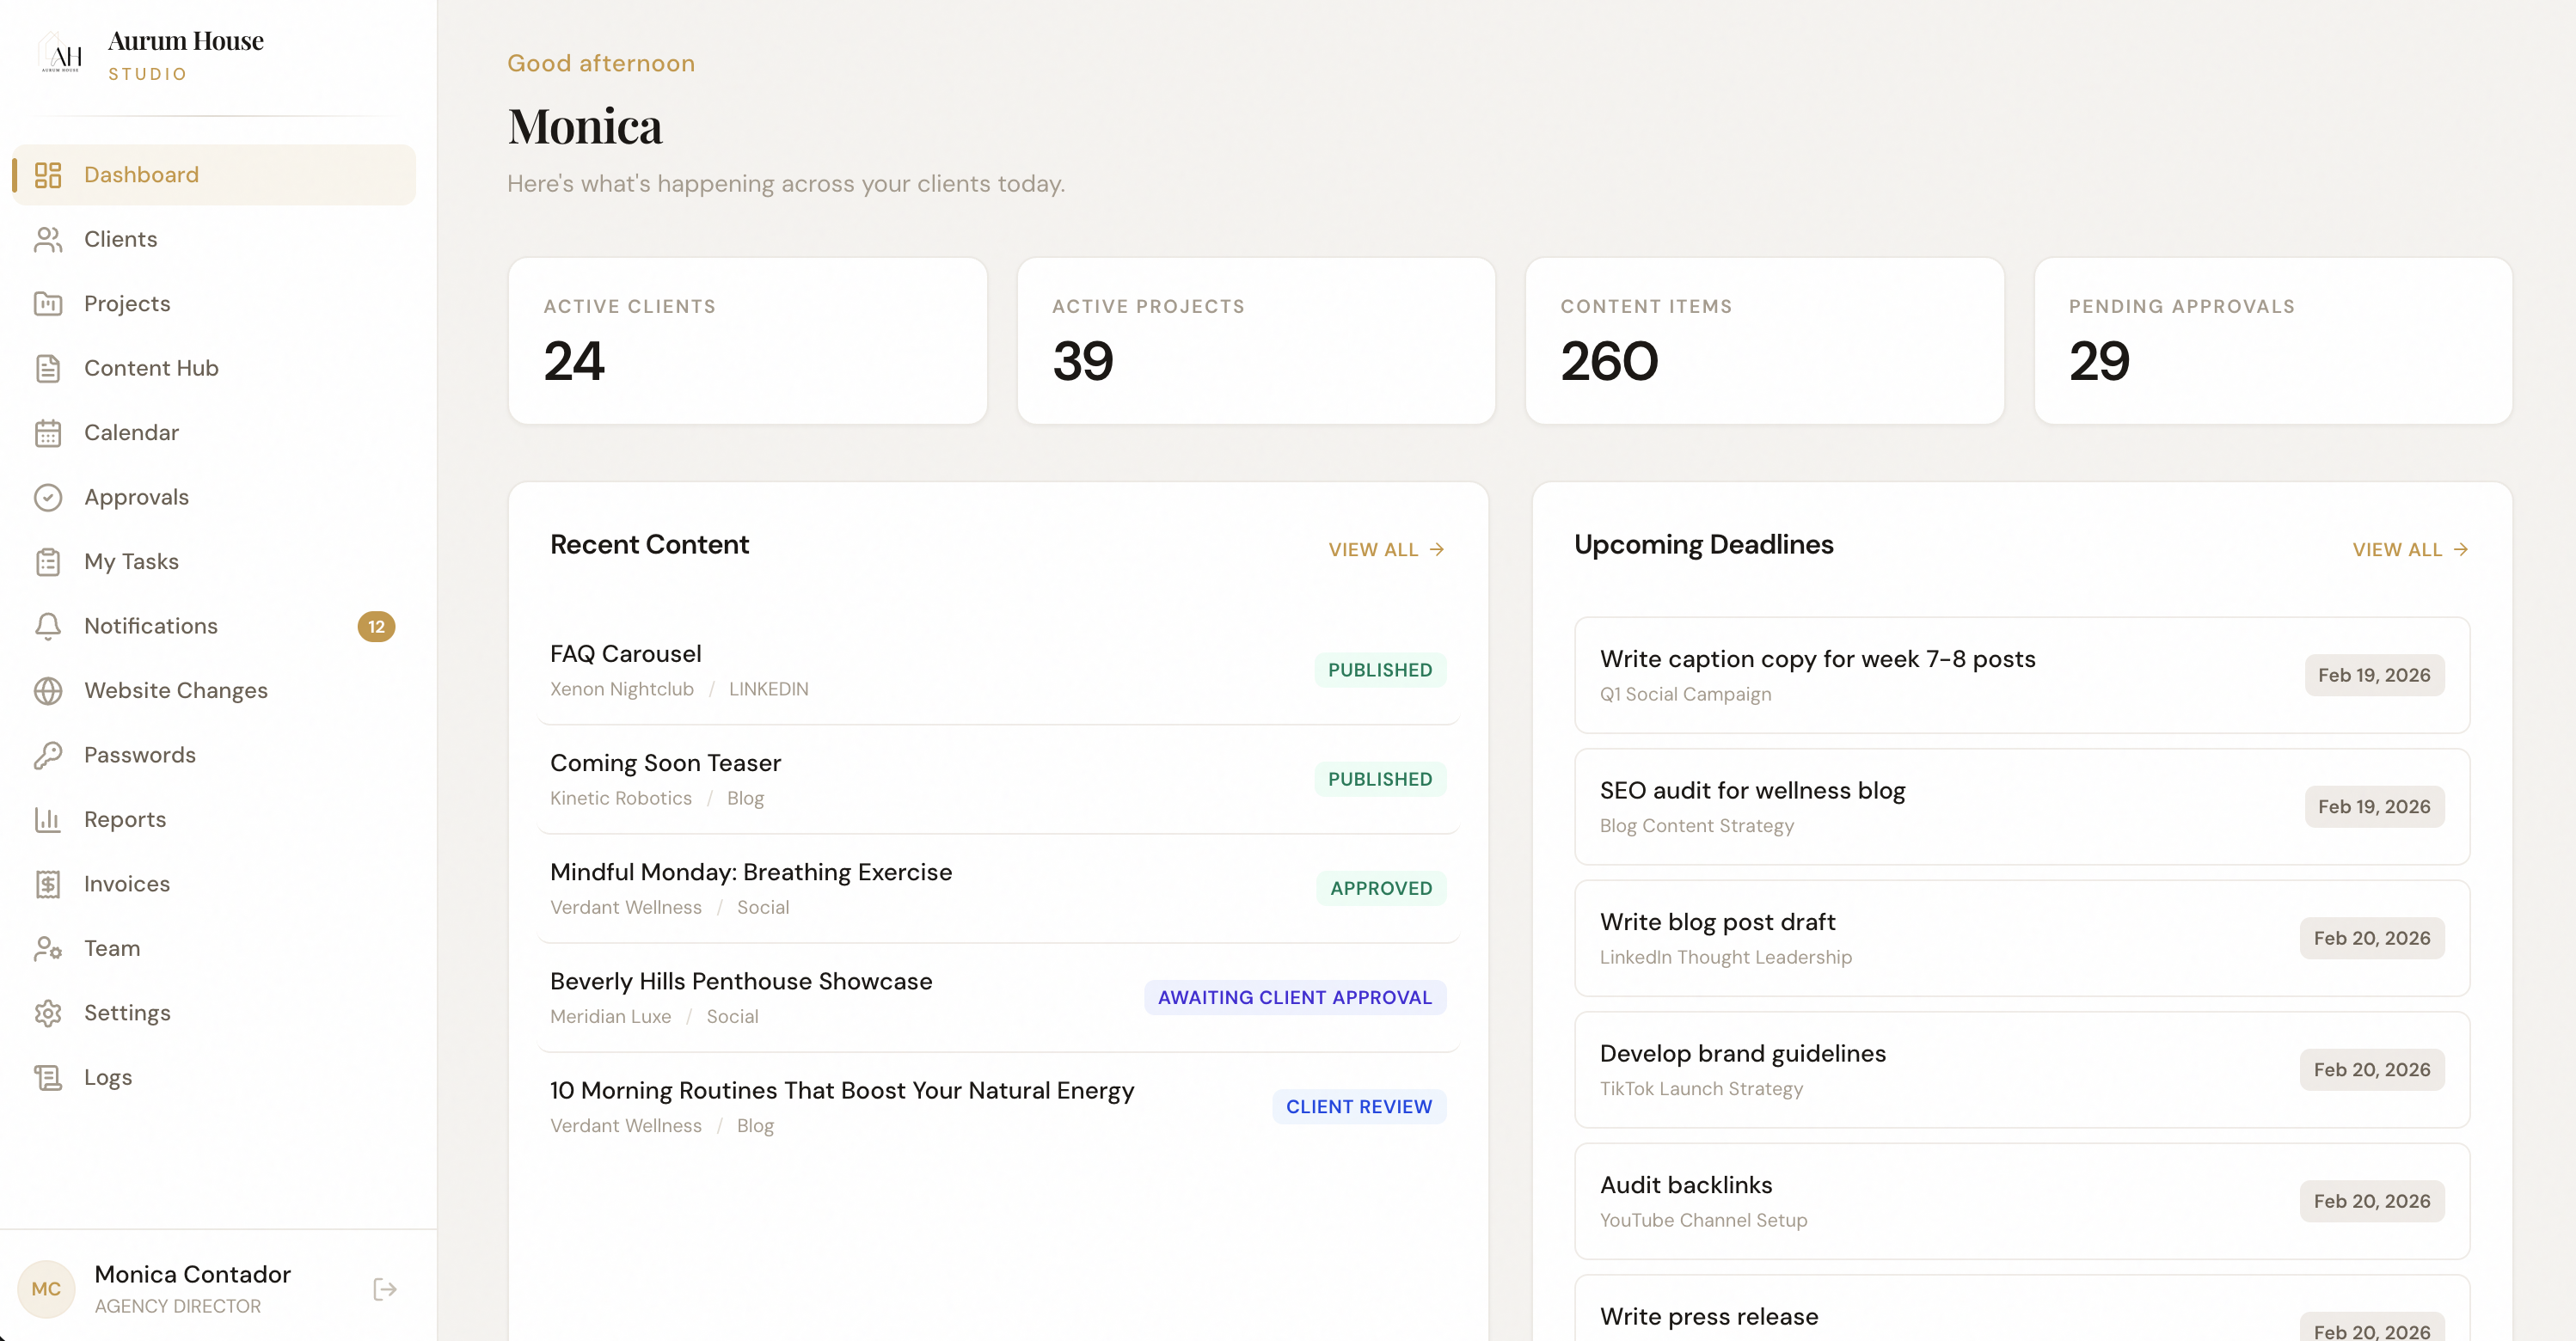Select the Projects icon in the sidebar
The width and height of the screenshot is (2576, 1341).
49,303
